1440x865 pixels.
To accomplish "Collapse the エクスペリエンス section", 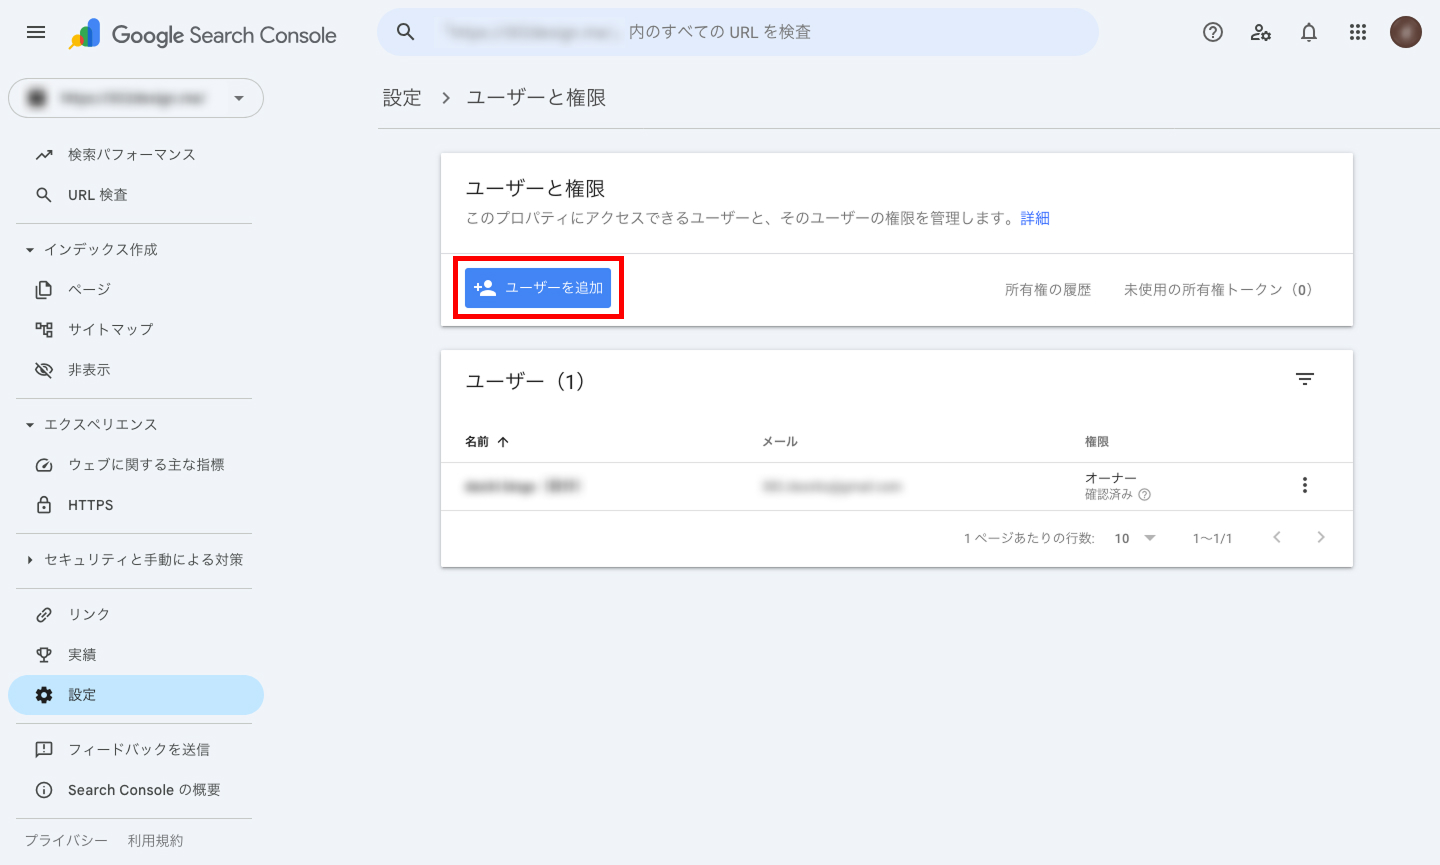I will pyautogui.click(x=30, y=425).
